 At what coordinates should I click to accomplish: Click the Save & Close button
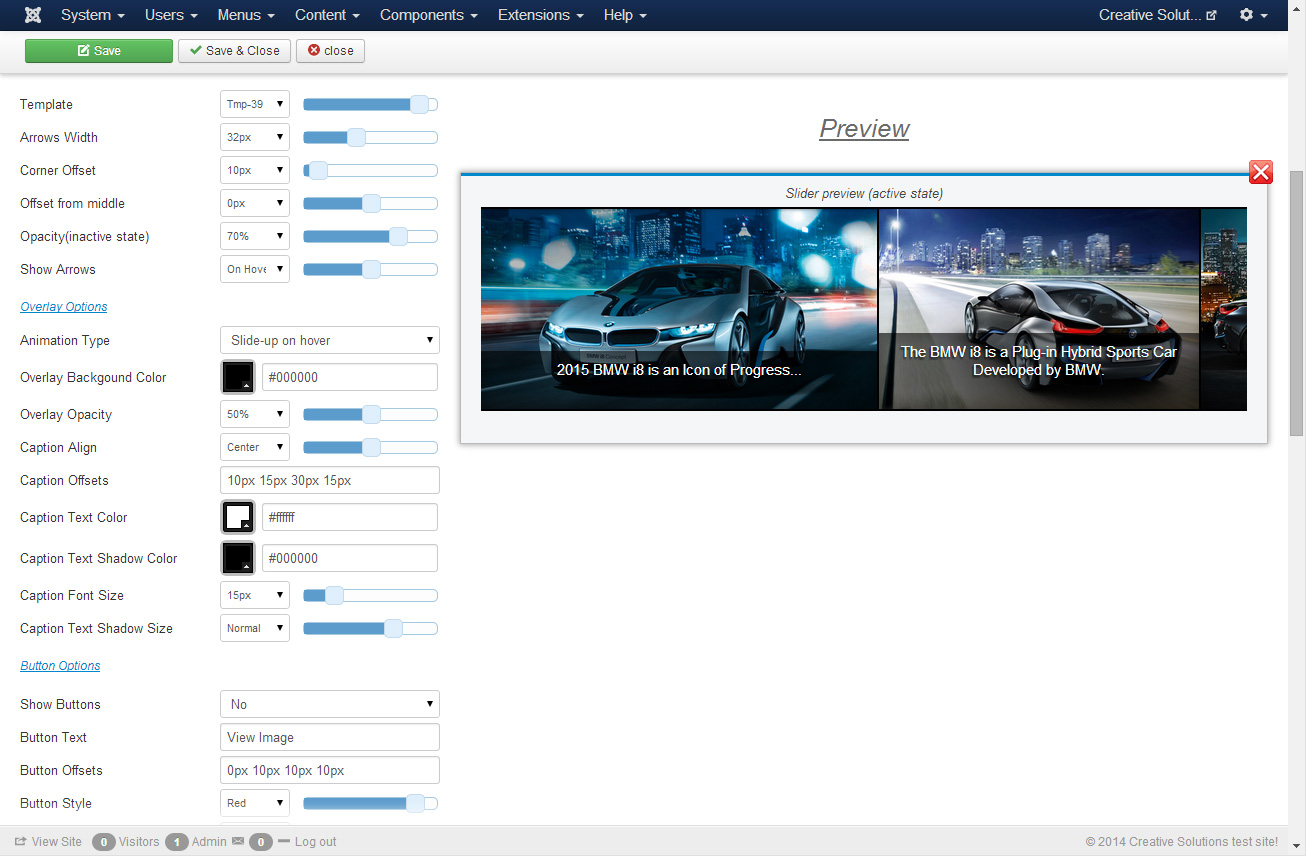point(235,51)
